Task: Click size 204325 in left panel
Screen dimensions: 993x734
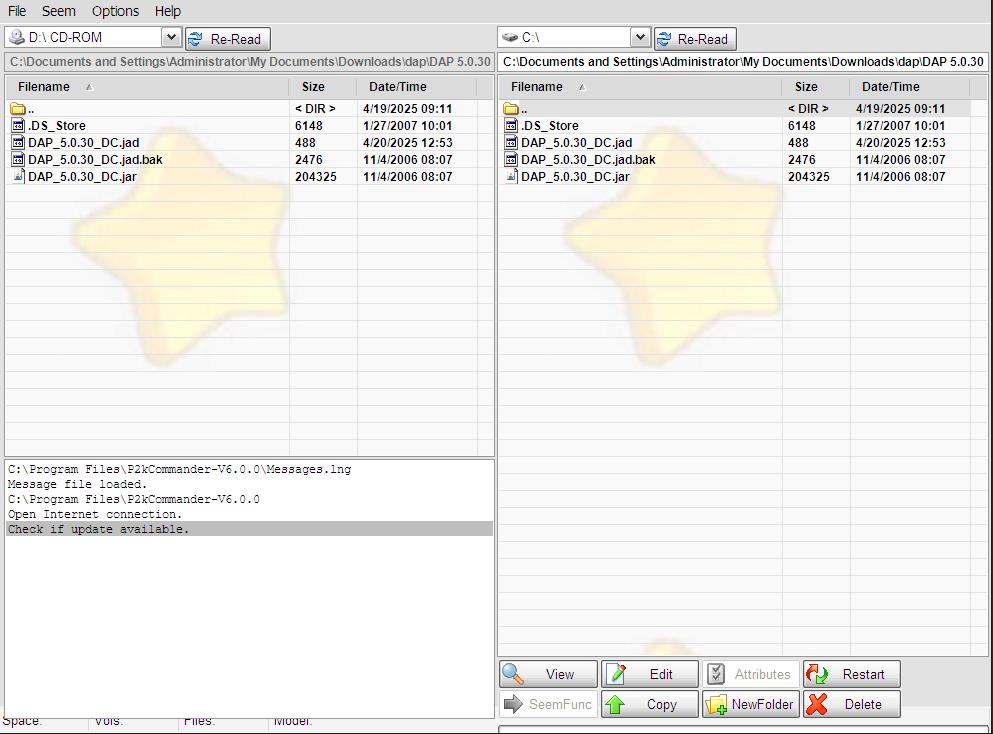Action: click(x=315, y=177)
